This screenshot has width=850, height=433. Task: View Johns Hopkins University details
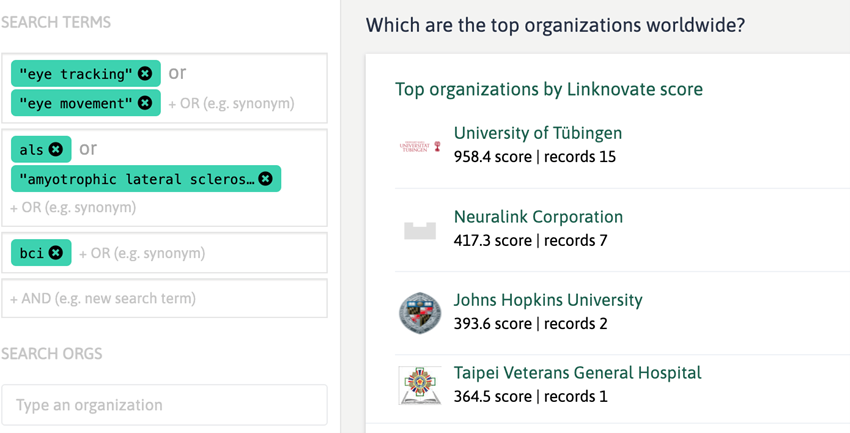pos(548,300)
